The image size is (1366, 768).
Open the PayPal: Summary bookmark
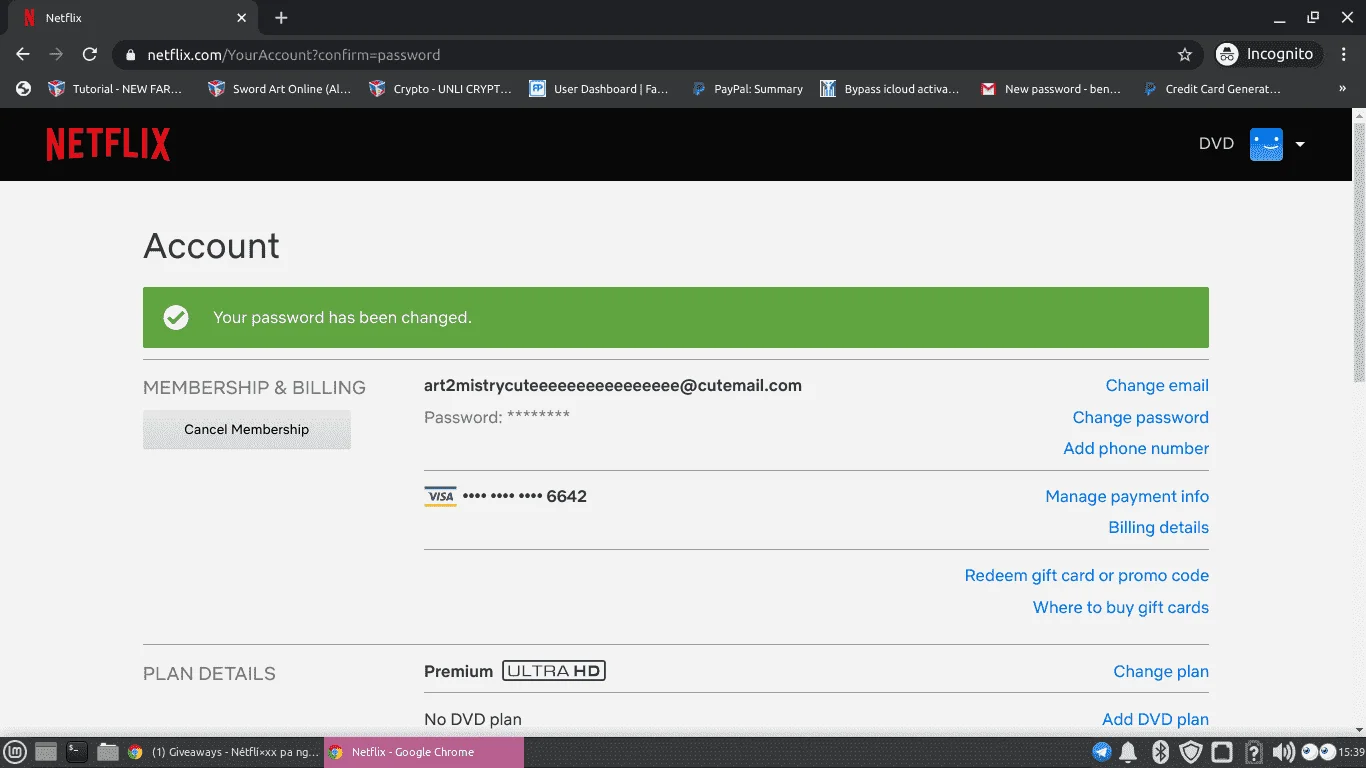pyautogui.click(x=747, y=89)
